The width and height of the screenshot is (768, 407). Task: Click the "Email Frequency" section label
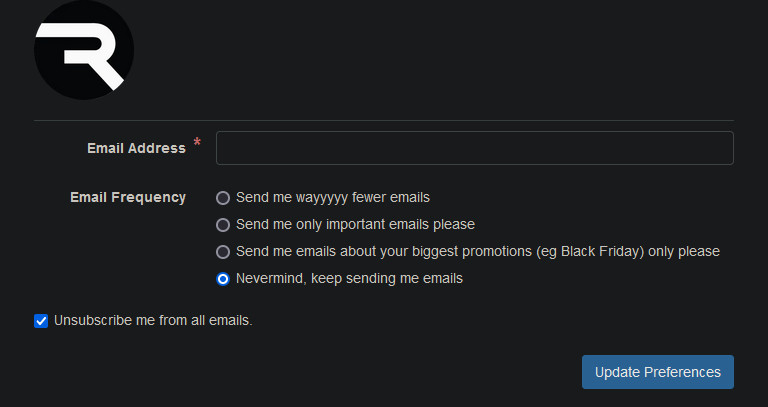pos(128,197)
